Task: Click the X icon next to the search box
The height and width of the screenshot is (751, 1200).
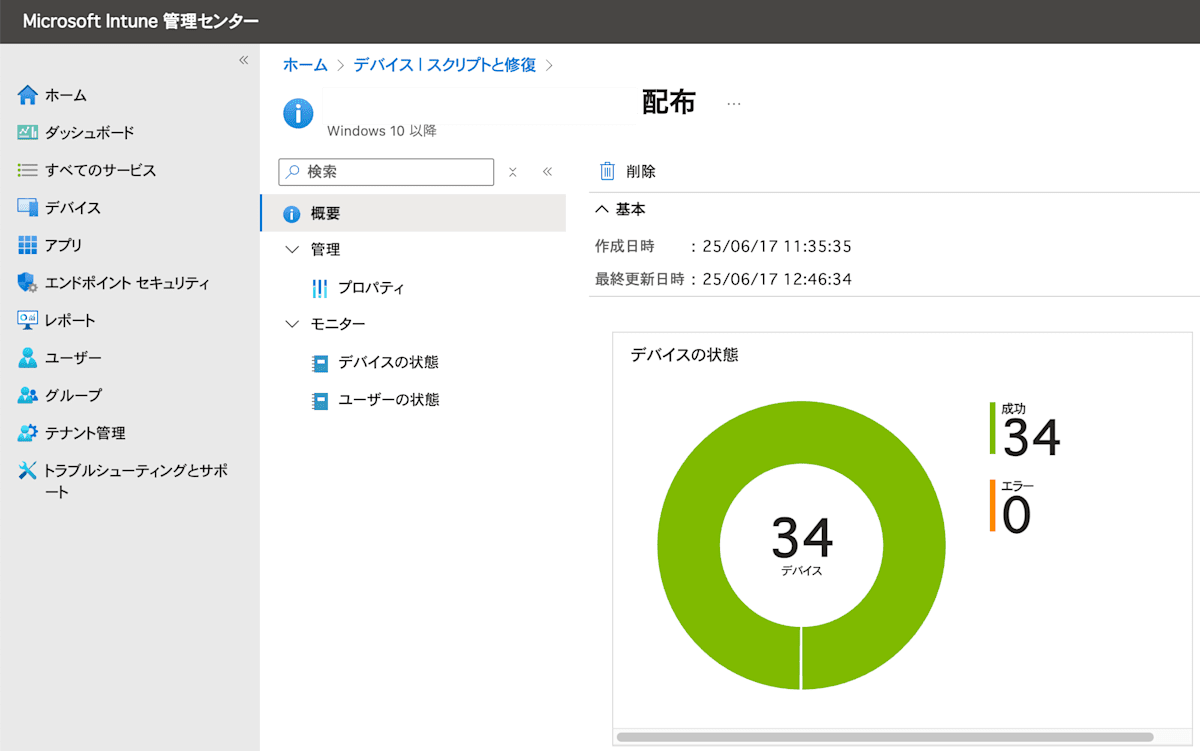Action: point(512,172)
